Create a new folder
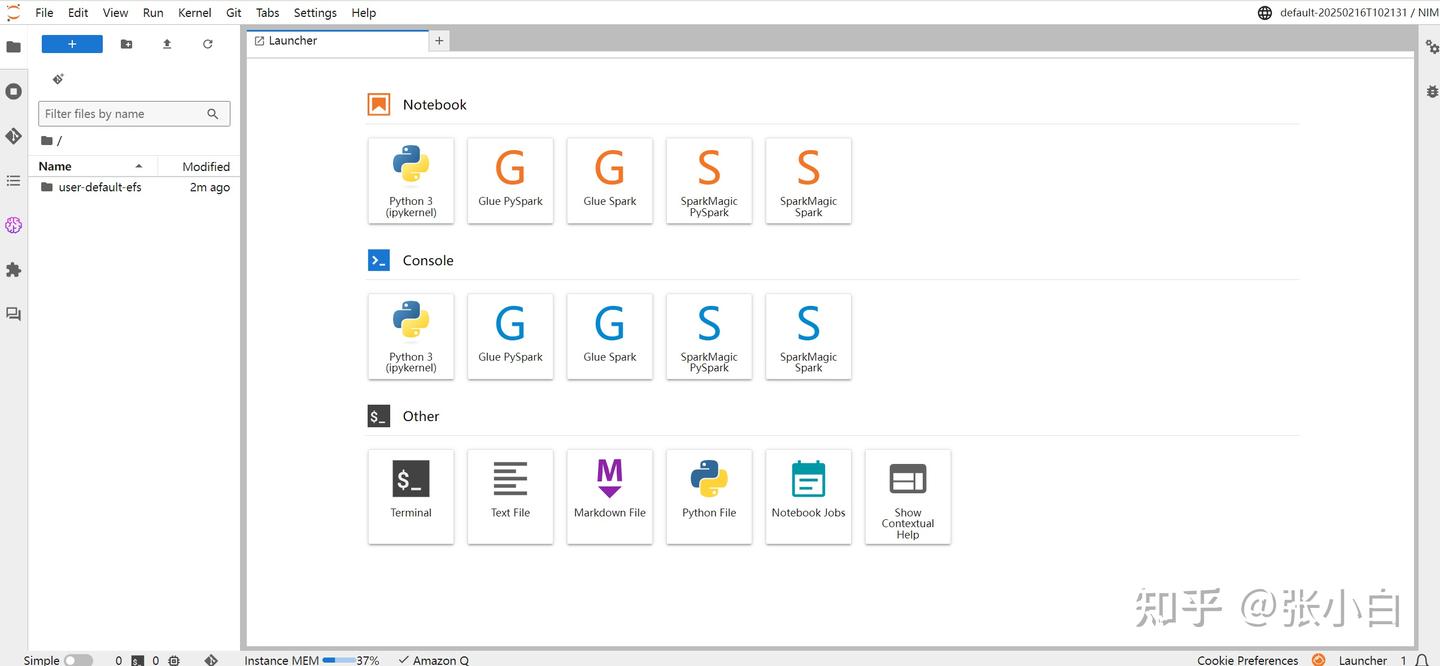The width and height of the screenshot is (1440, 666). [126, 44]
